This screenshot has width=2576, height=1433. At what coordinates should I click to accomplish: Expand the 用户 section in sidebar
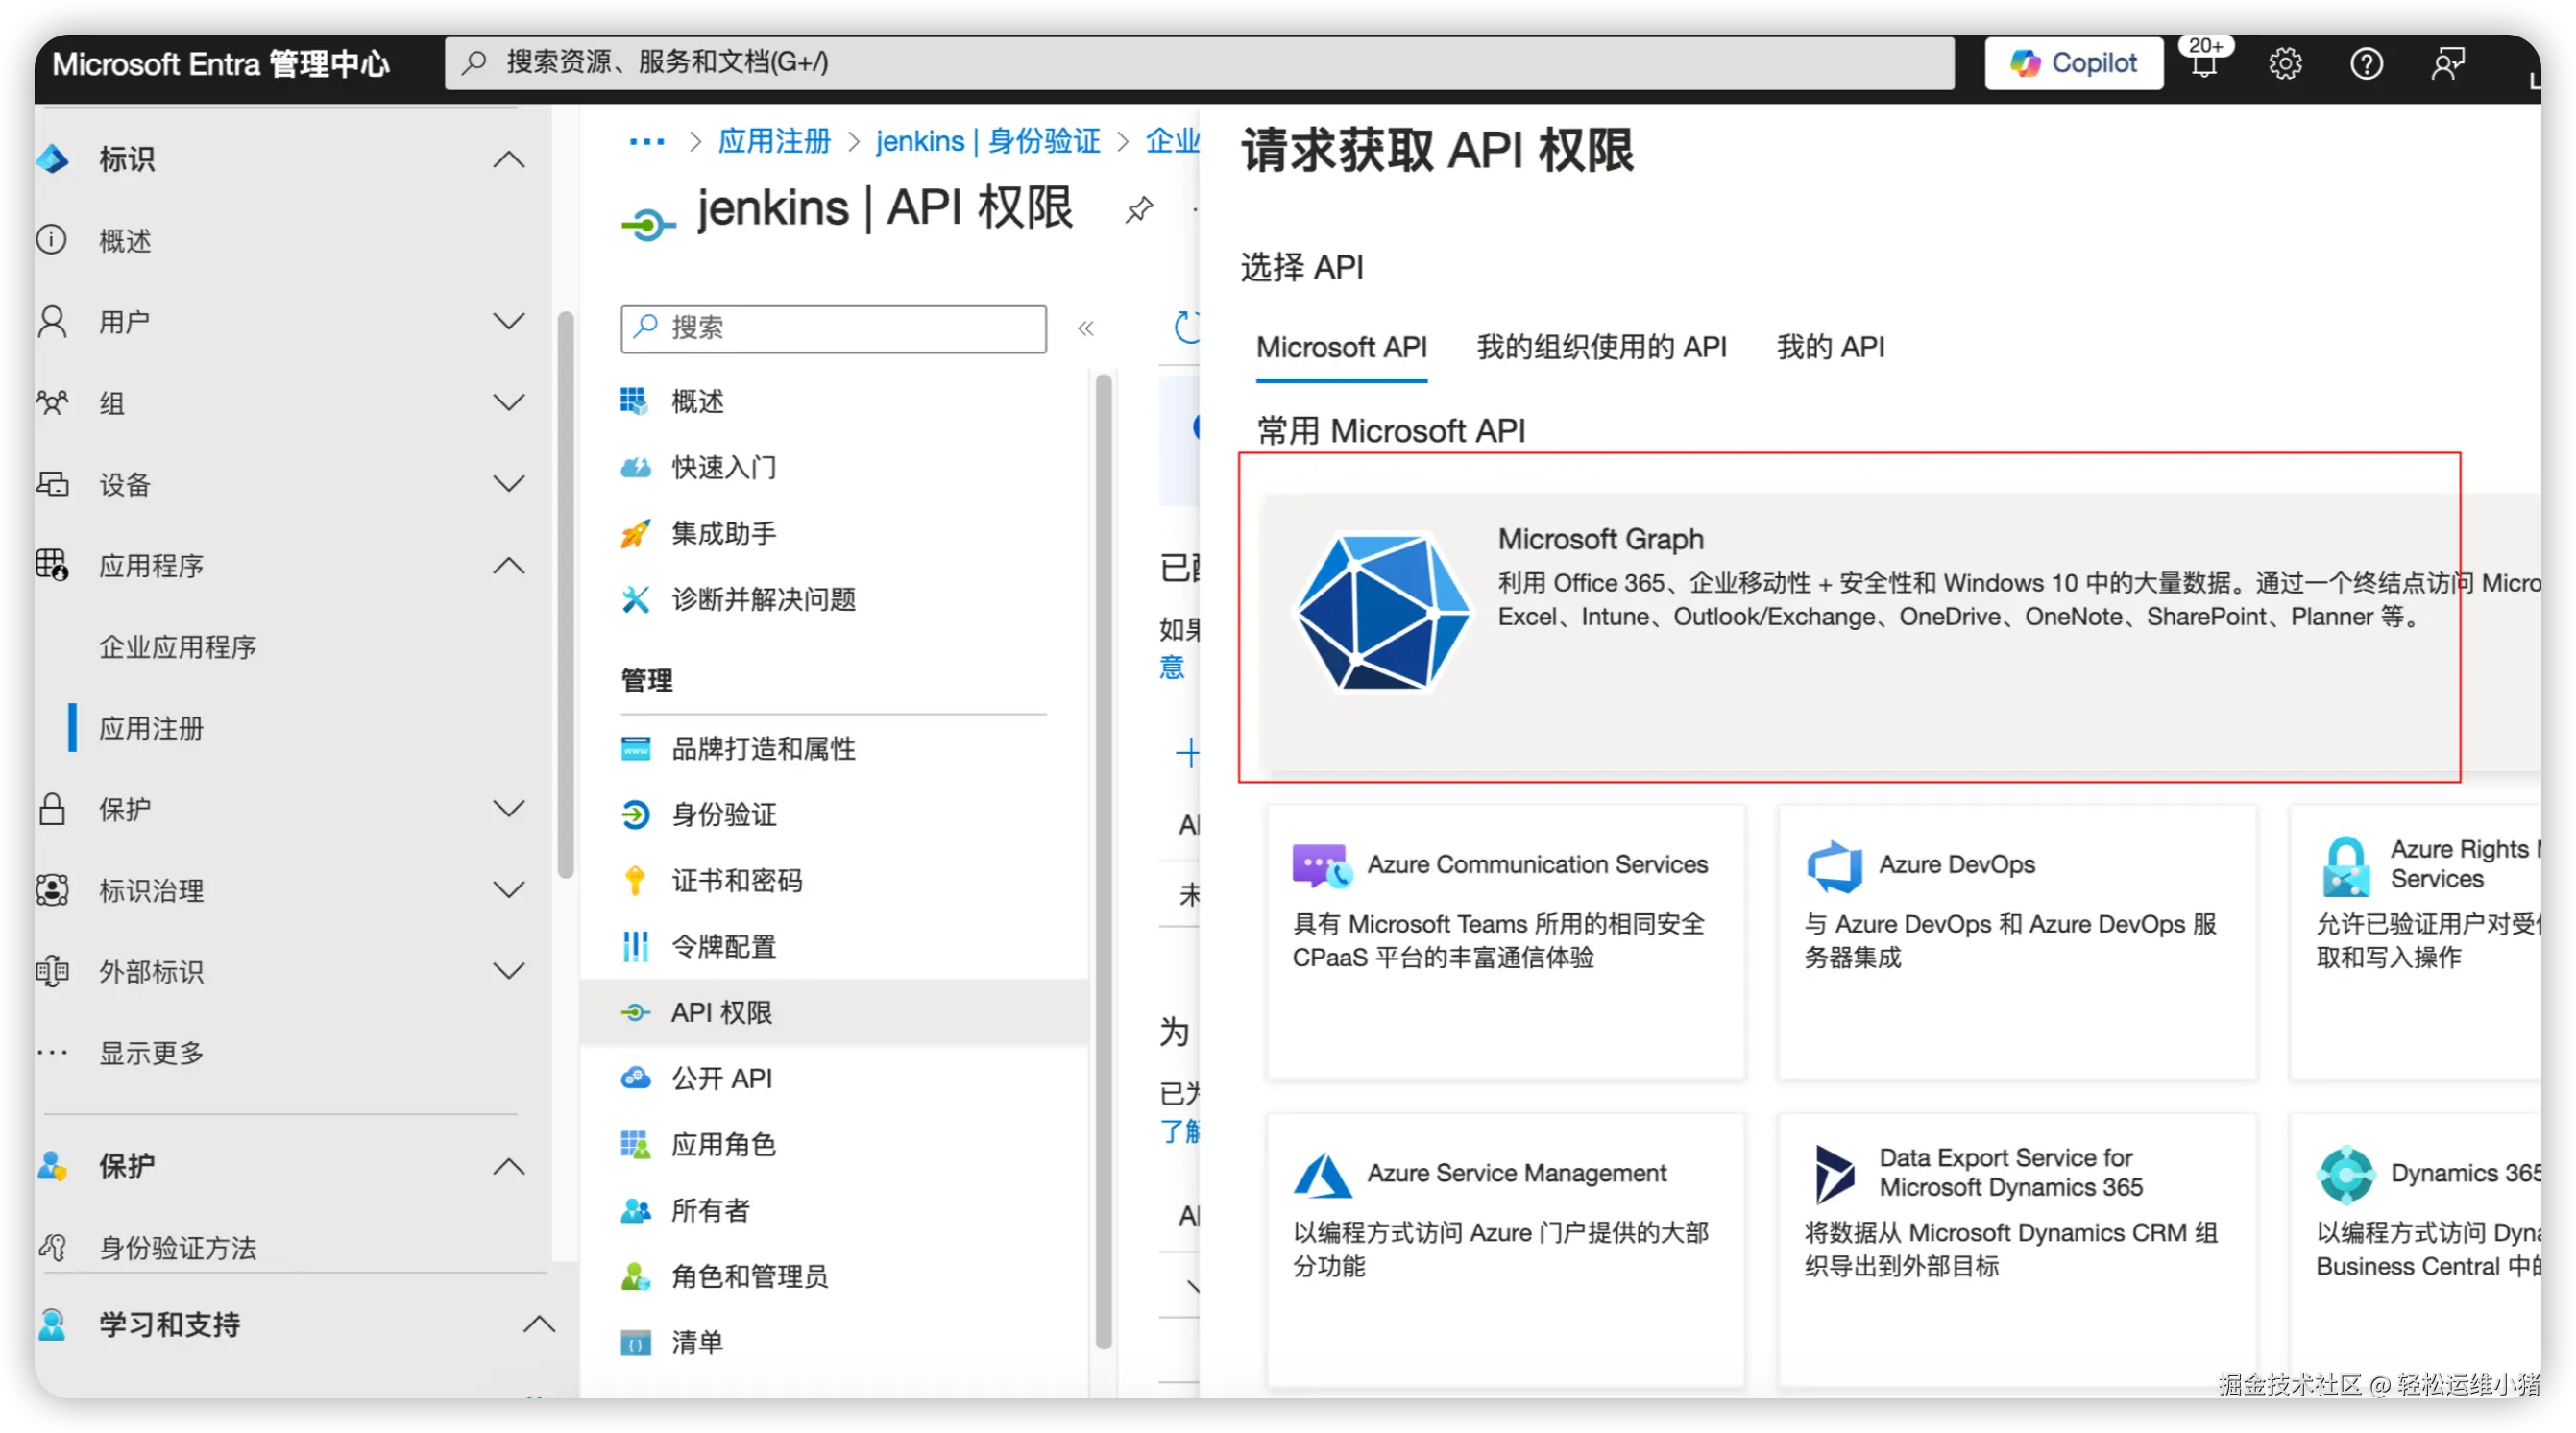click(509, 322)
